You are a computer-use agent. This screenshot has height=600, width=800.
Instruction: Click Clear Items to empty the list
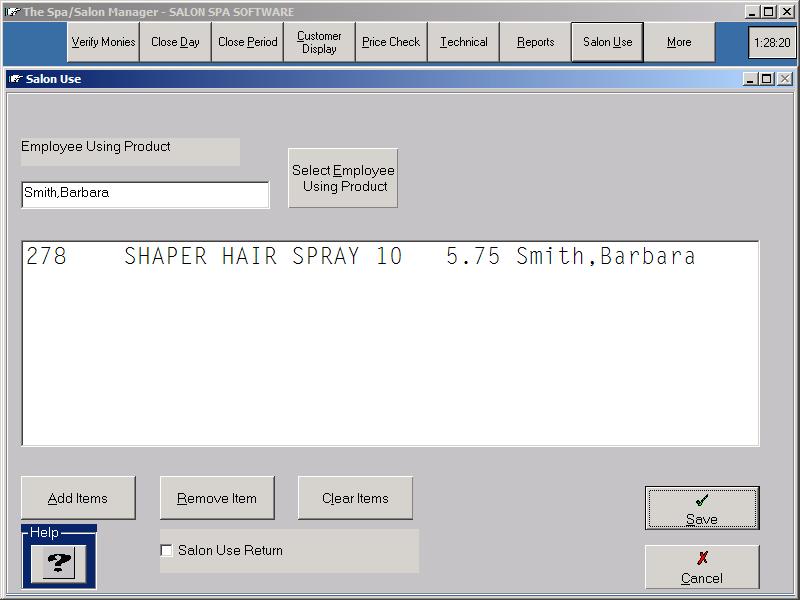[355, 498]
